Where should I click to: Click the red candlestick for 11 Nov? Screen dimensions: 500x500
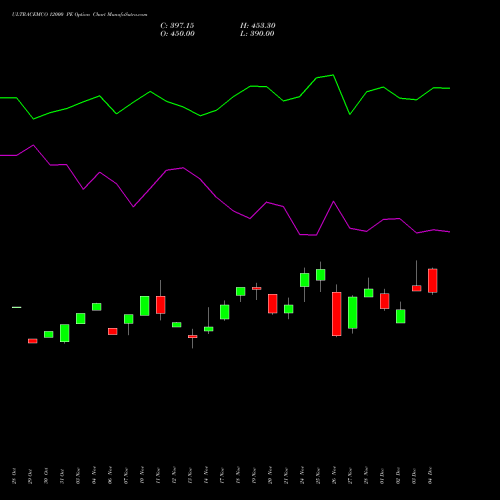(161, 305)
